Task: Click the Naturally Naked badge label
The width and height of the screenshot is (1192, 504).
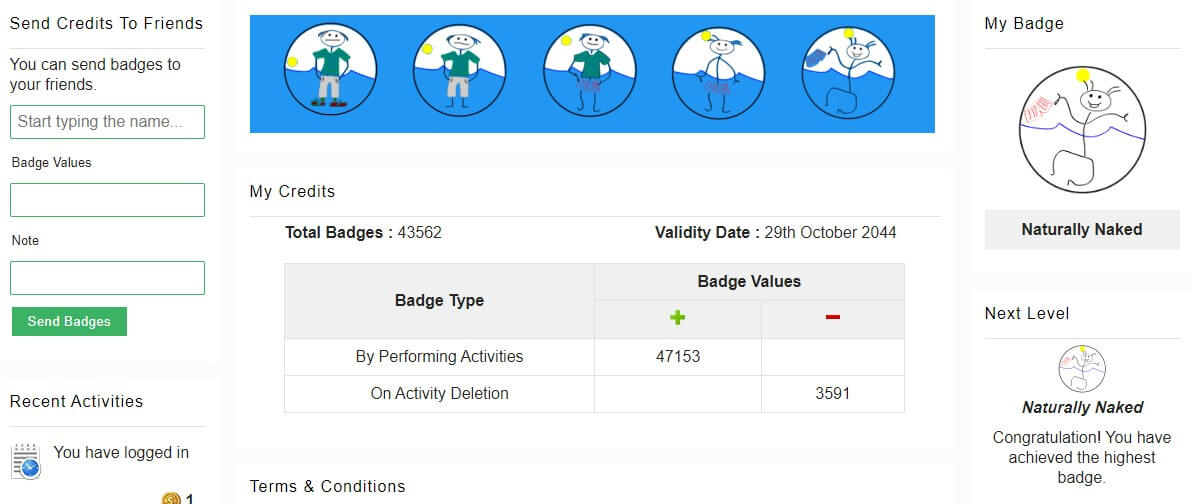Action: [1082, 230]
